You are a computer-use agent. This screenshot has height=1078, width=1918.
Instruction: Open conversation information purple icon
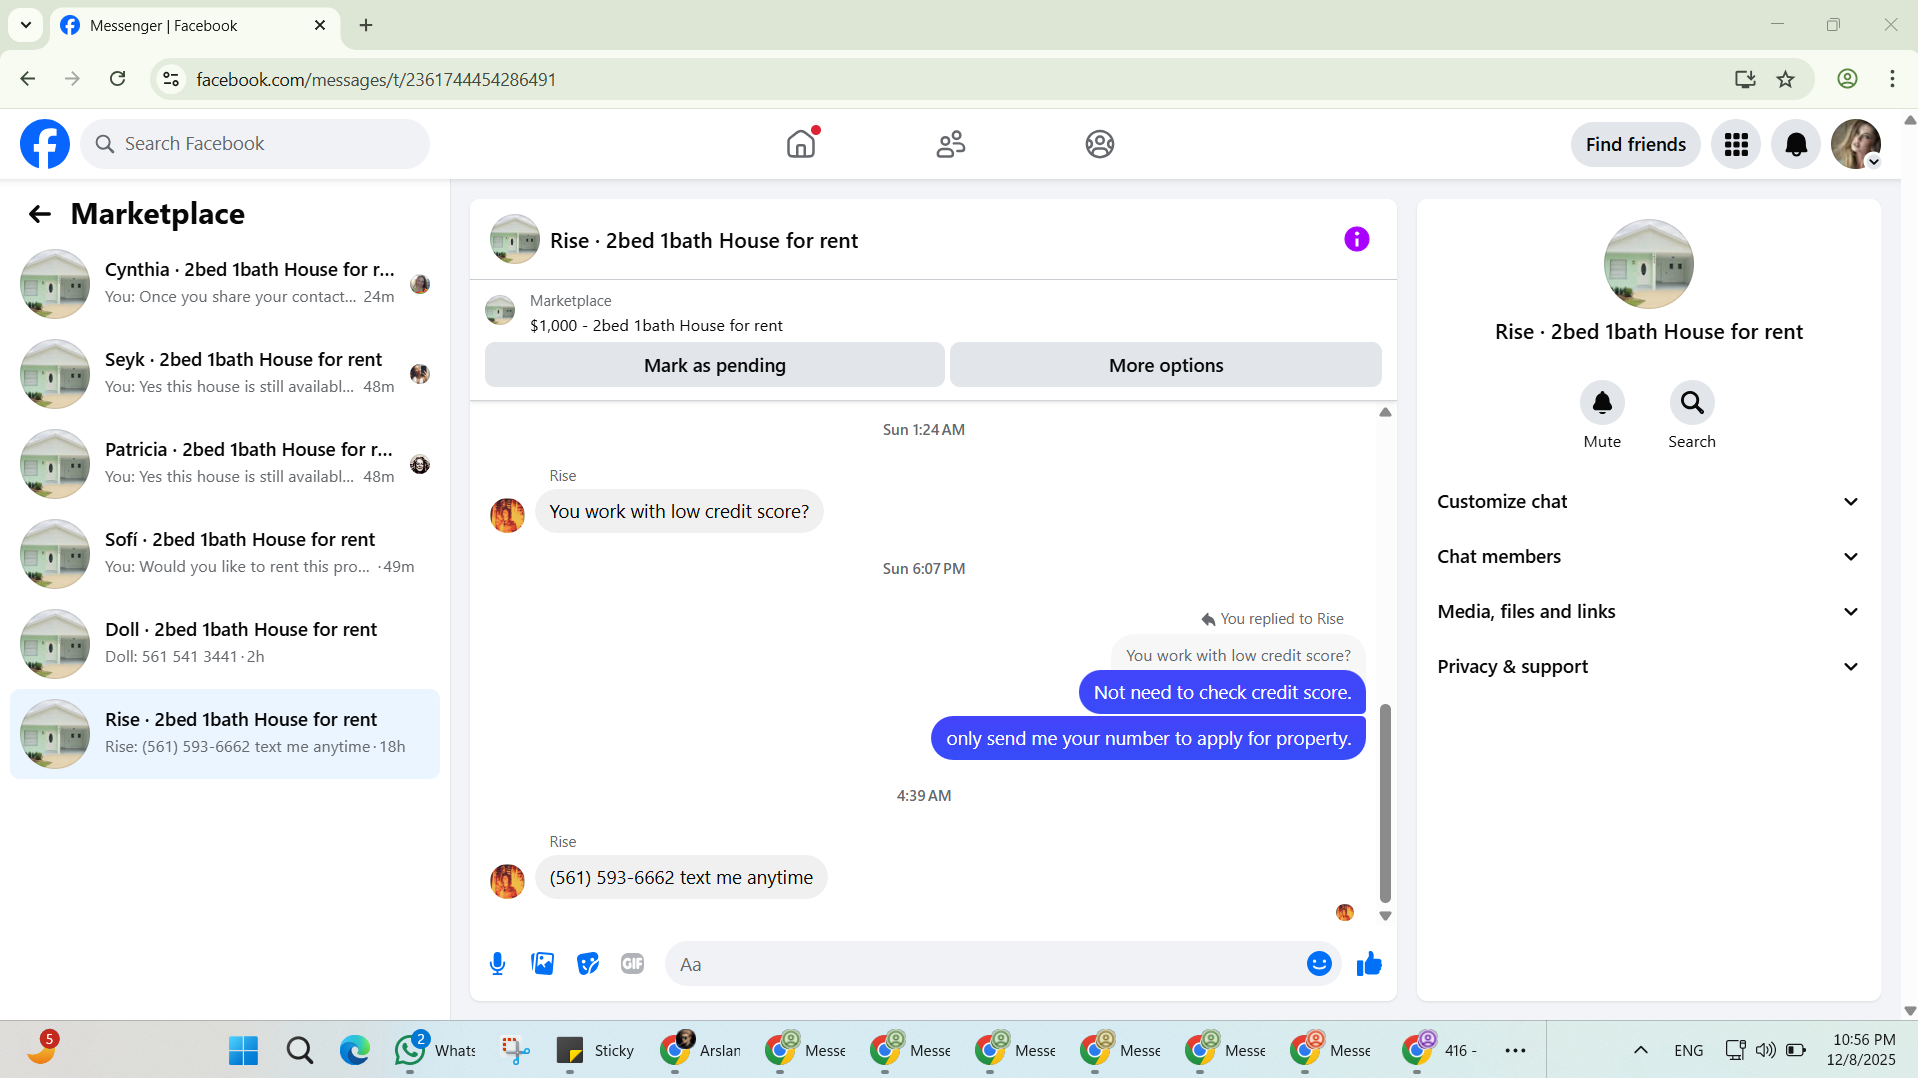click(1356, 239)
